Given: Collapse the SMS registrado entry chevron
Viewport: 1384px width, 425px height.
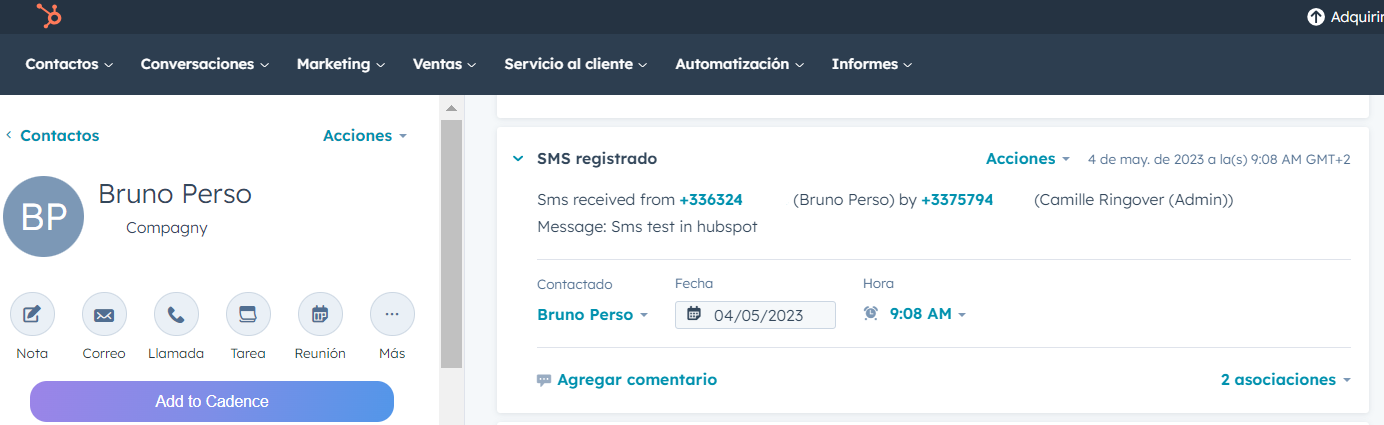Looking at the screenshot, I should point(518,159).
